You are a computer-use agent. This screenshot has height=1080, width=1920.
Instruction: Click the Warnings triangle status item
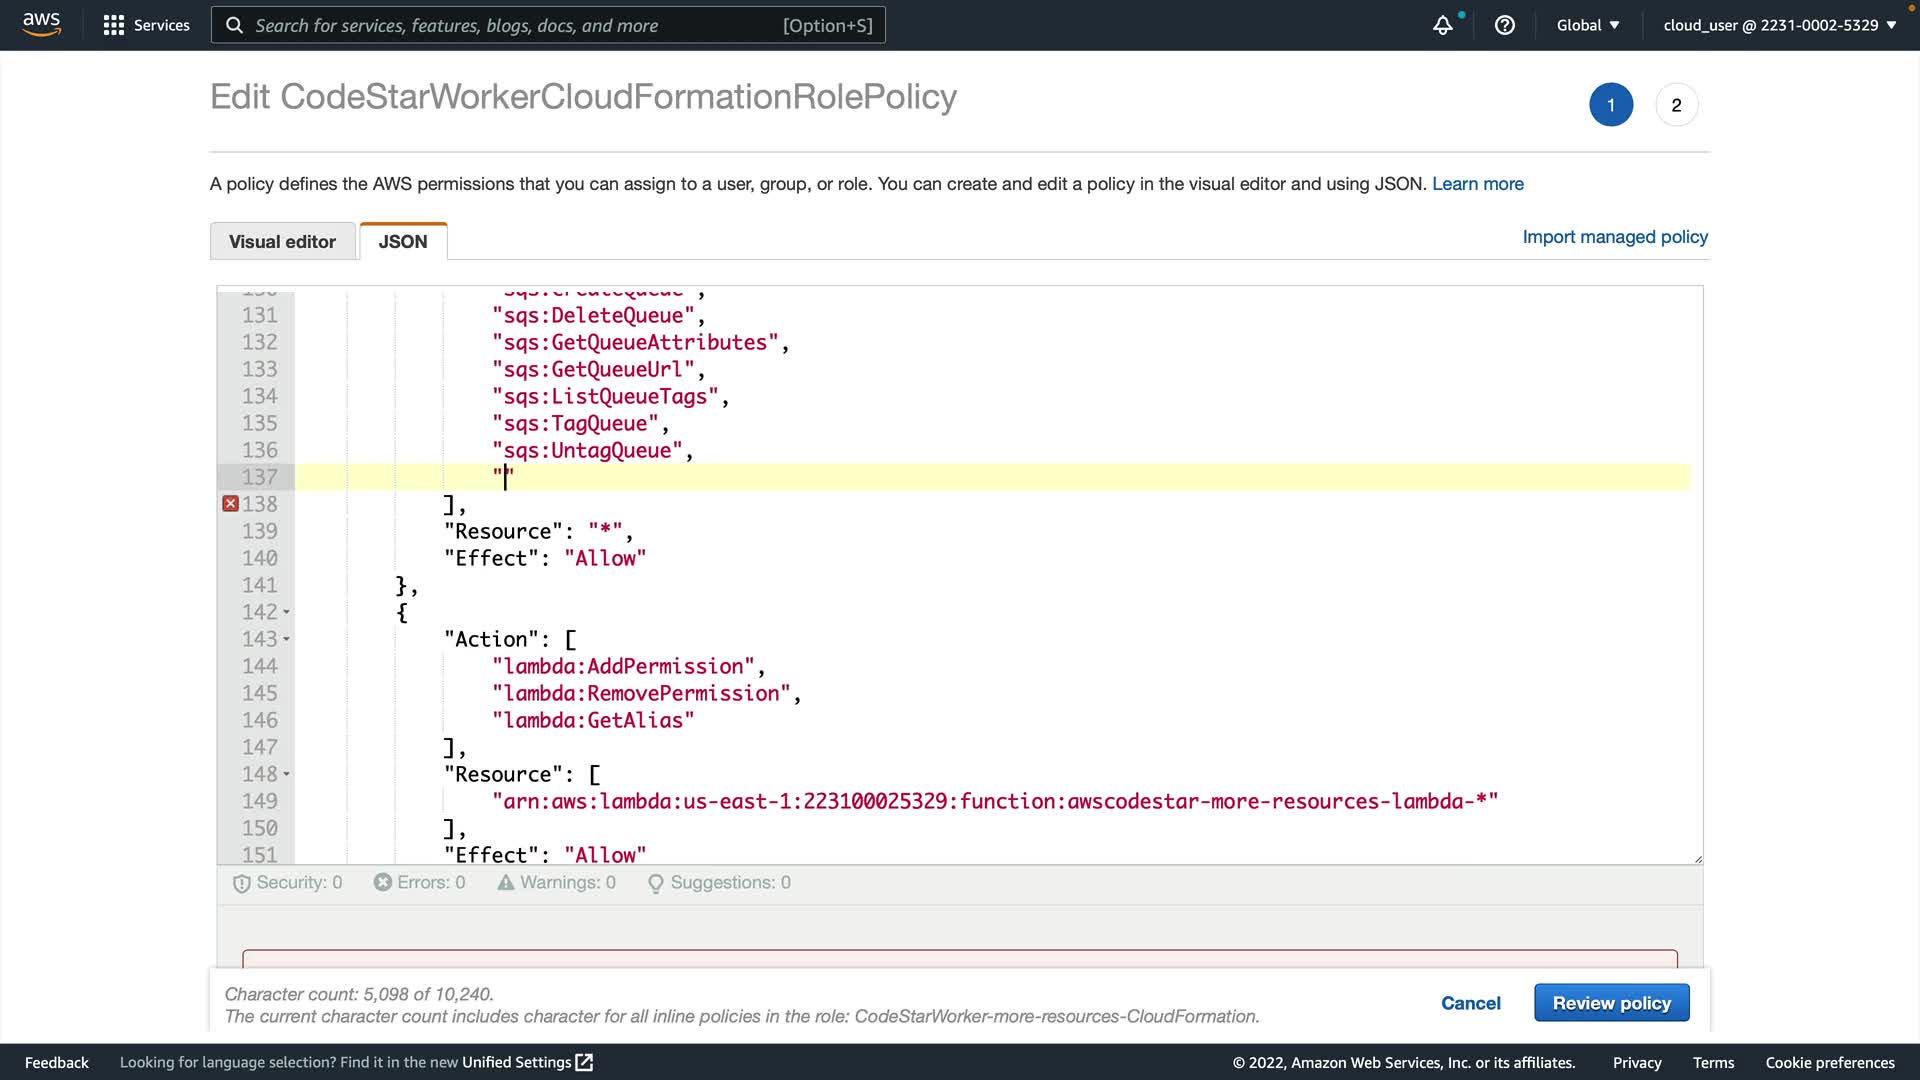tap(557, 883)
